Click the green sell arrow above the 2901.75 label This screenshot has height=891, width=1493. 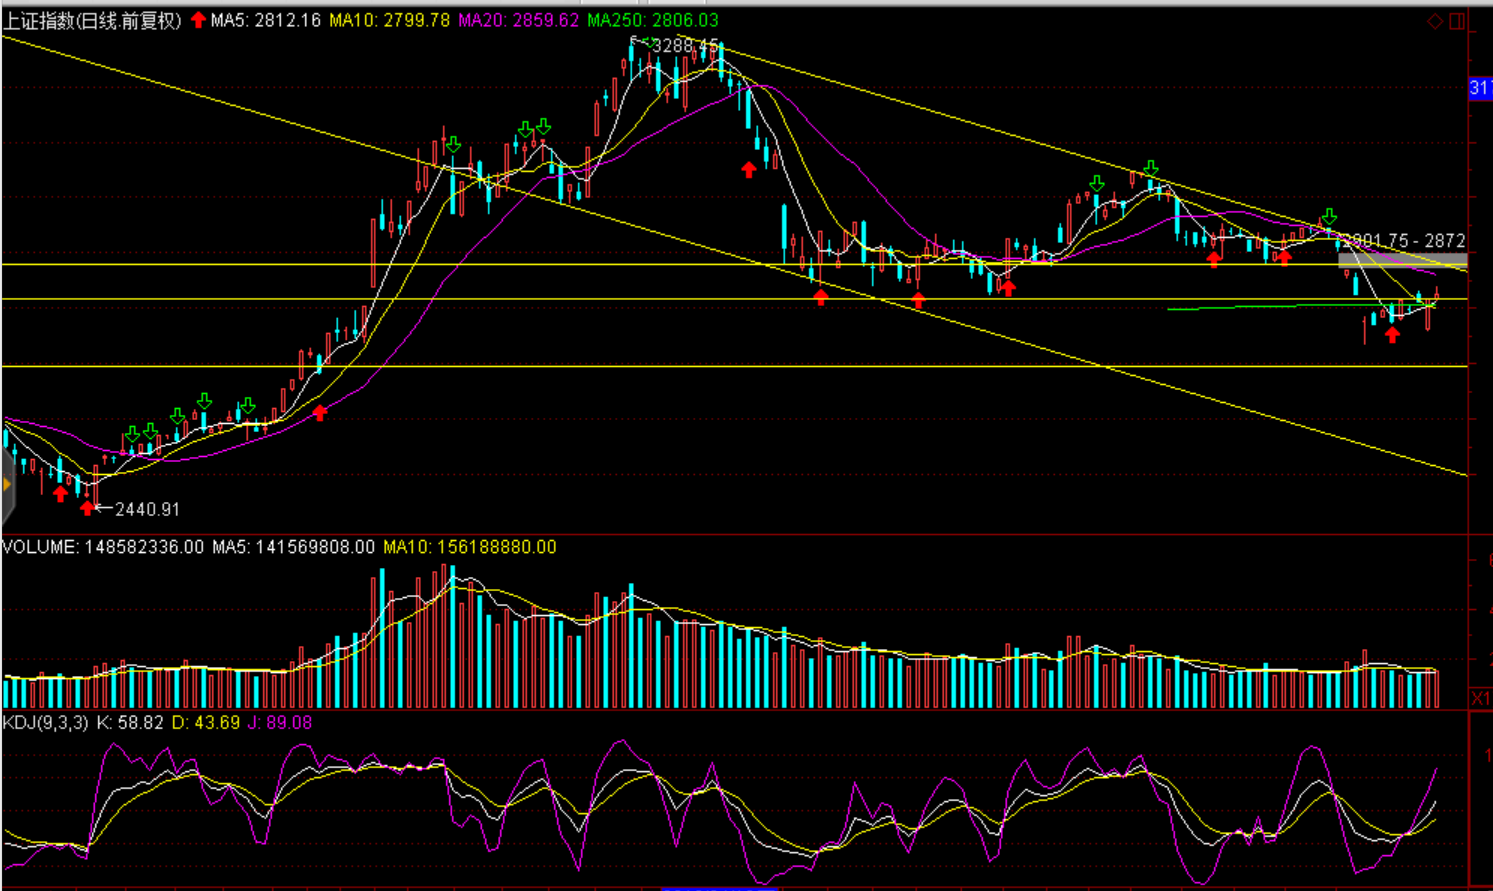[x=1329, y=217]
